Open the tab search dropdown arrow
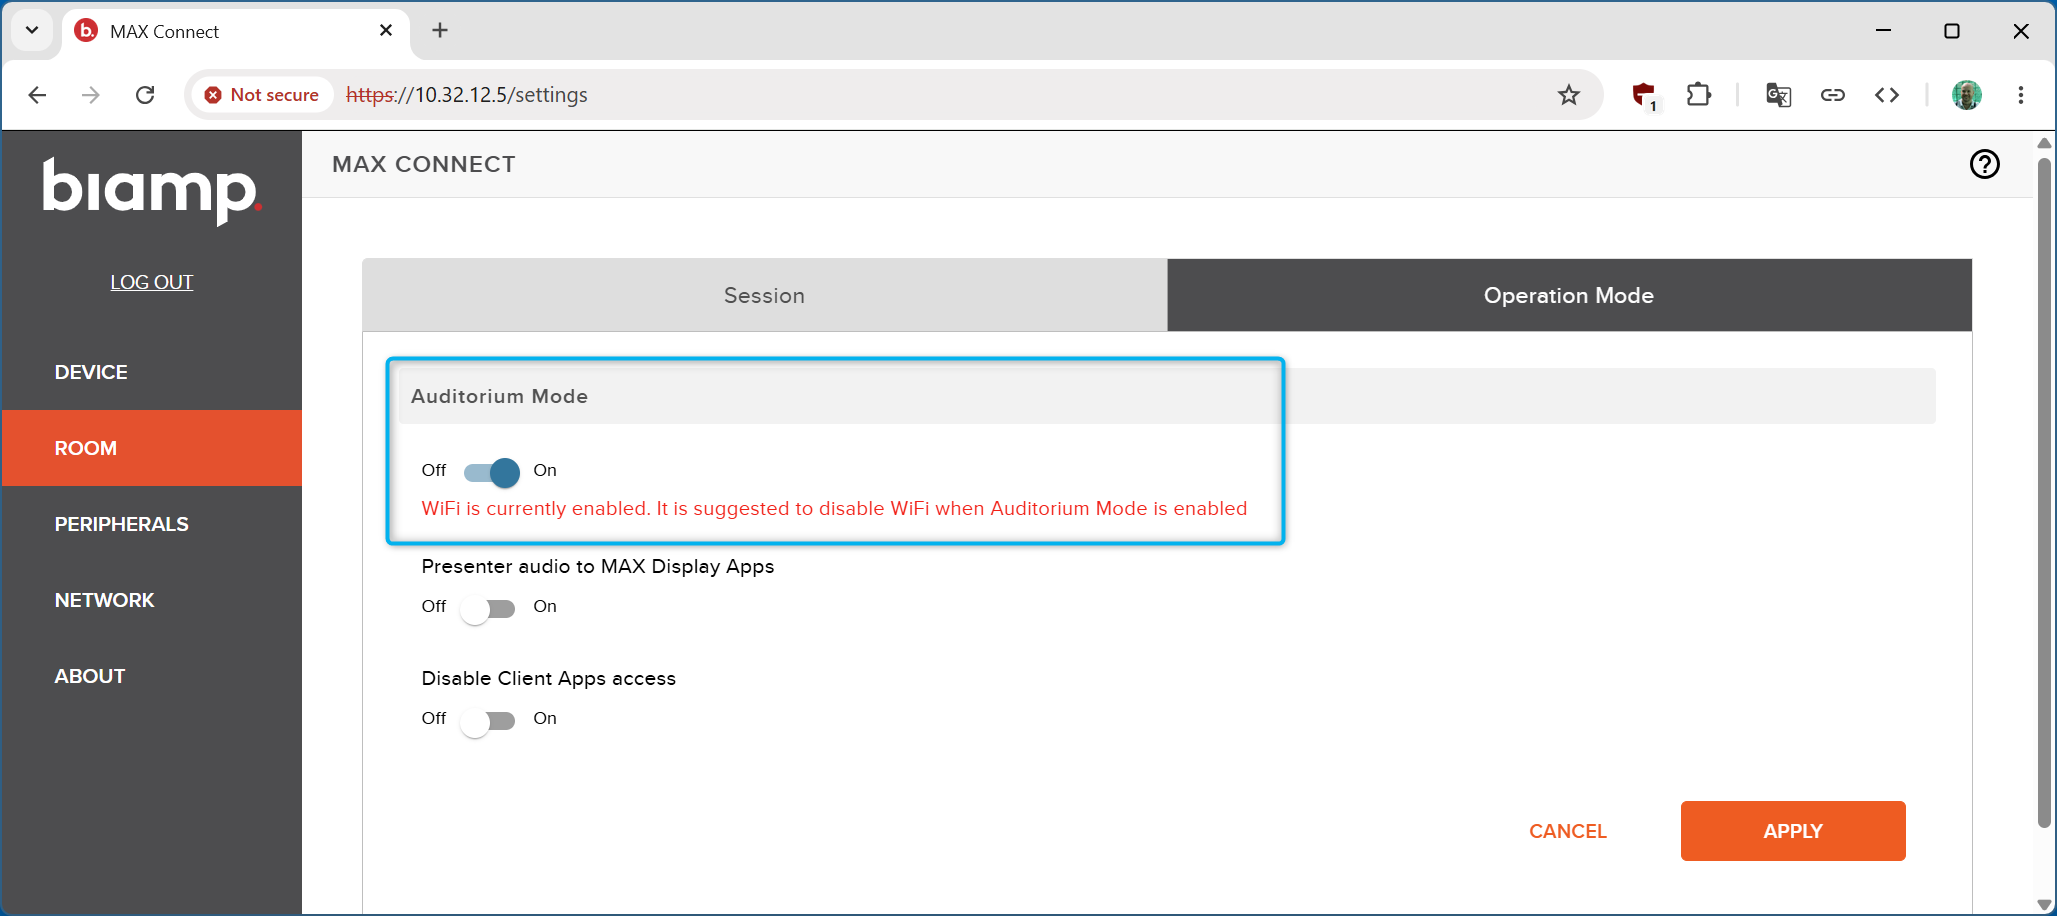 click(32, 30)
